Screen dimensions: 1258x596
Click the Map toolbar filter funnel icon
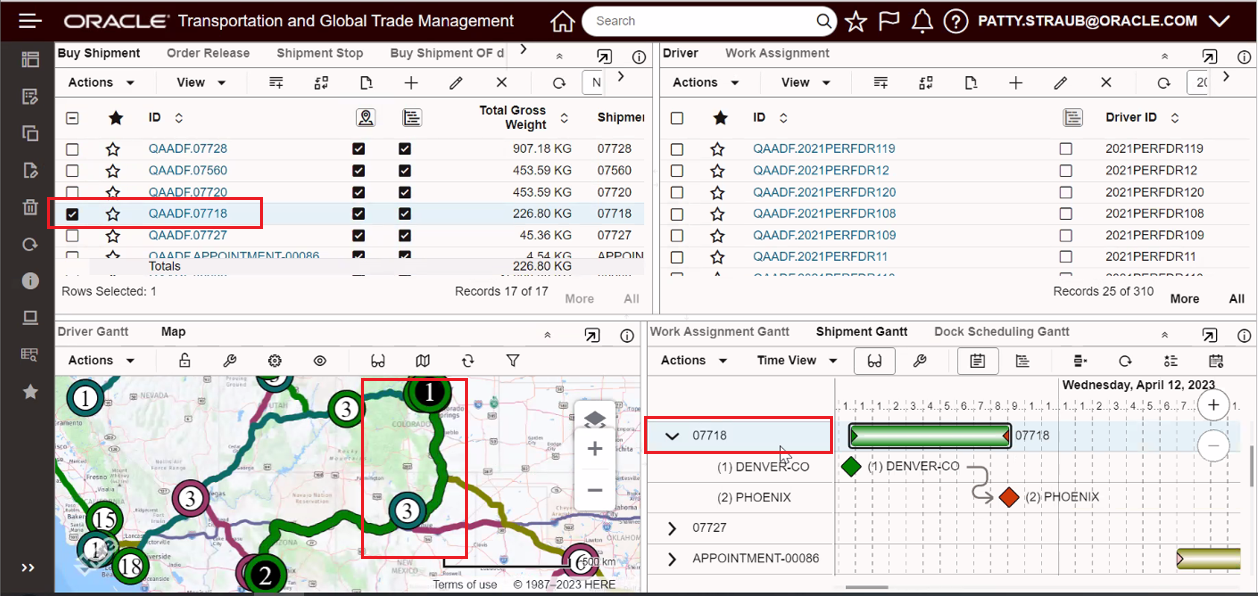pyautogui.click(x=513, y=360)
